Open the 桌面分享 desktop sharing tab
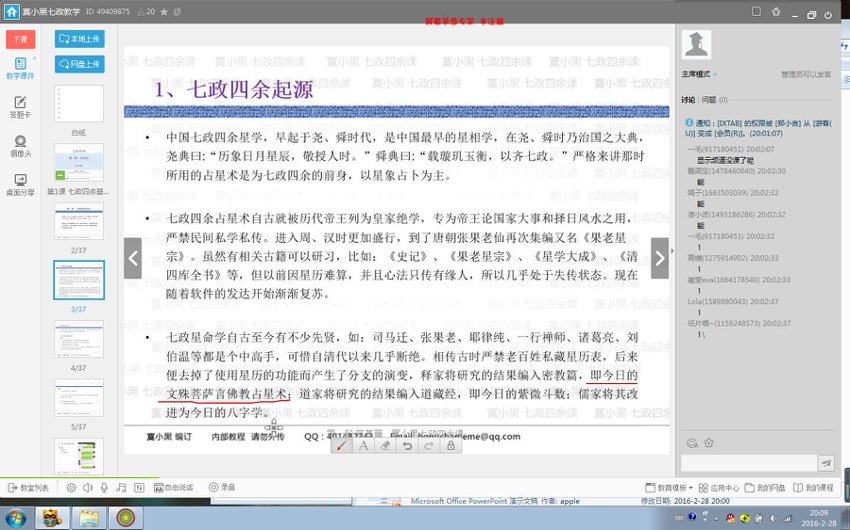The image size is (850, 530). [x=20, y=185]
